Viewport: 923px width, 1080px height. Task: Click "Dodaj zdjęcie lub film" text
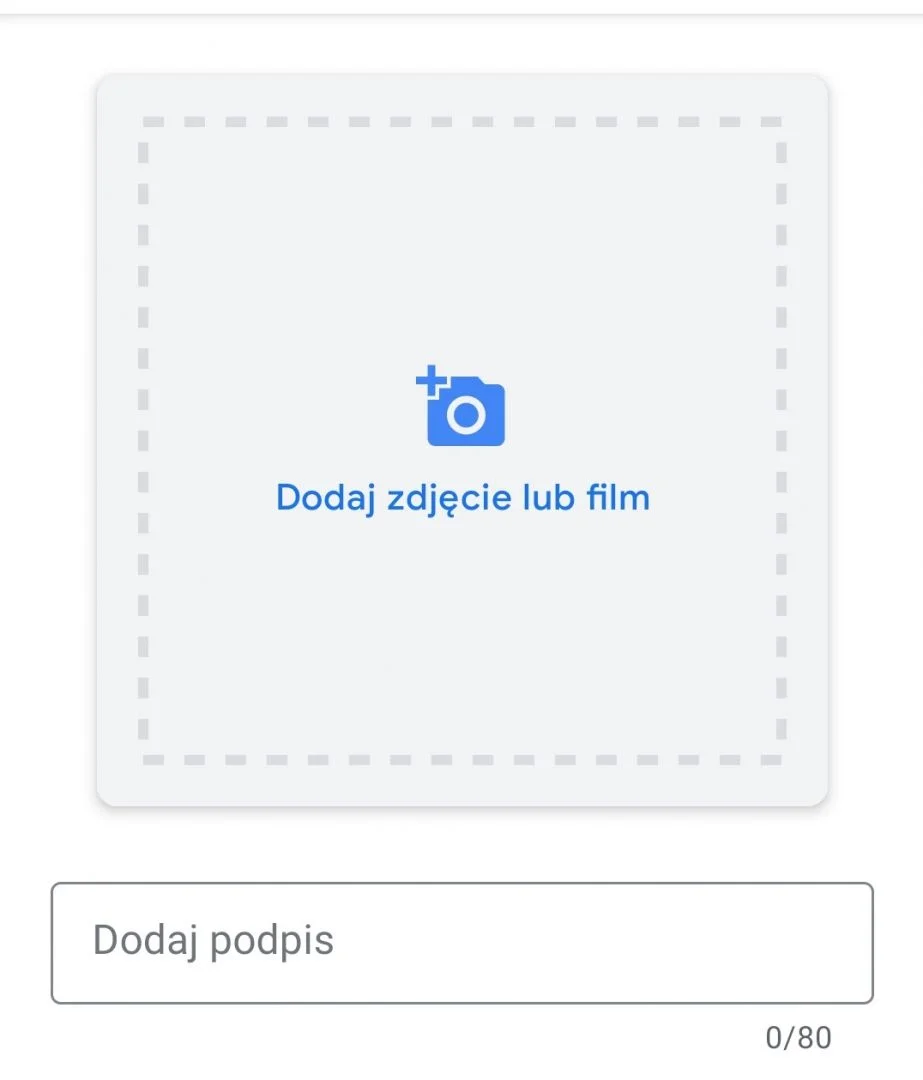(x=462, y=497)
